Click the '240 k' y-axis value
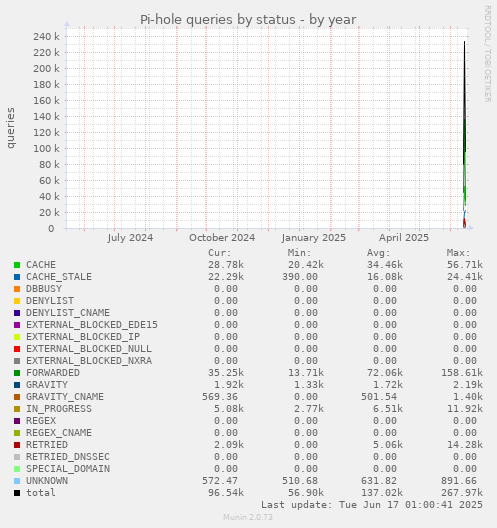Screen dimensions: 497x528 46,36
